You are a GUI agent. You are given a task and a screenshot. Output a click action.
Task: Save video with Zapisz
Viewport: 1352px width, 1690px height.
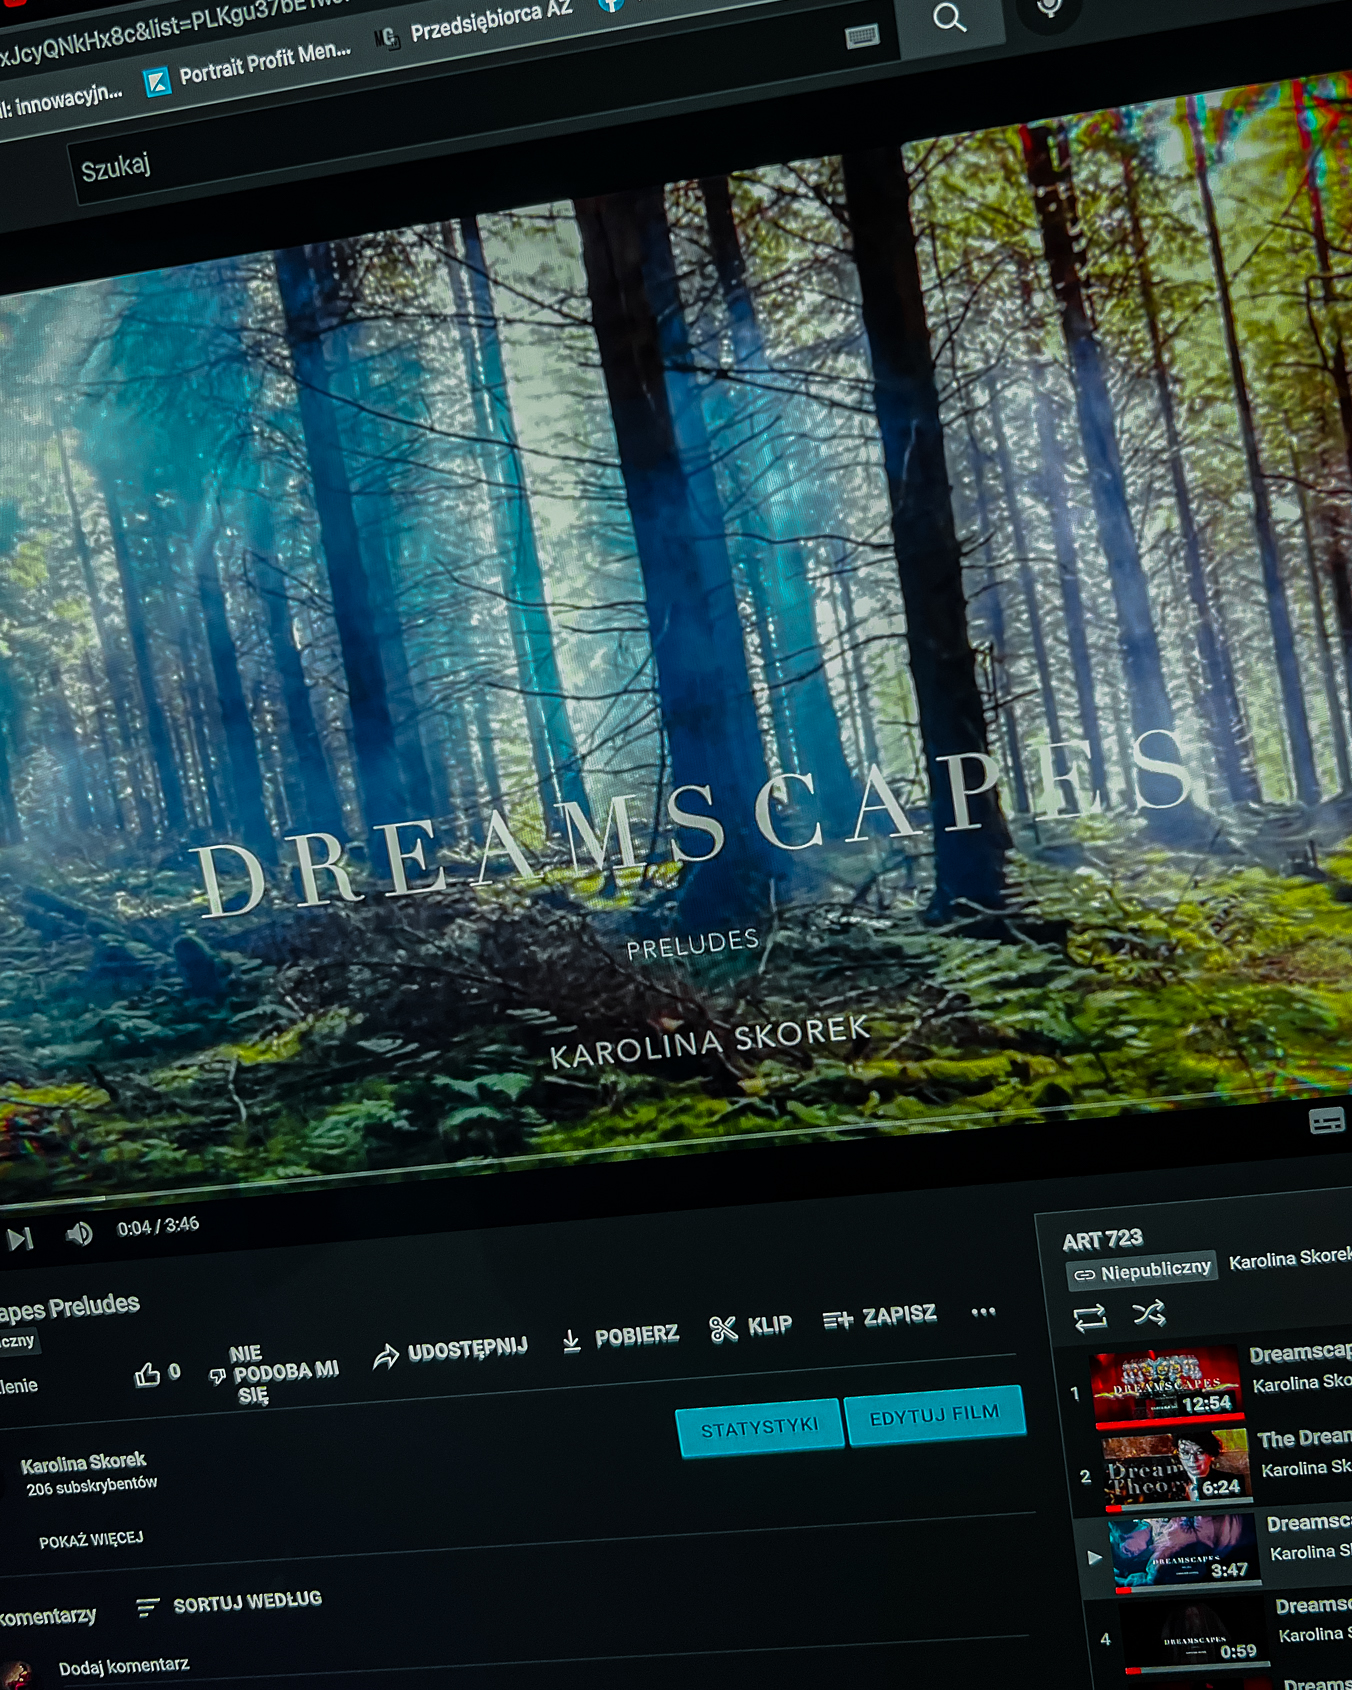coord(879,1317)
